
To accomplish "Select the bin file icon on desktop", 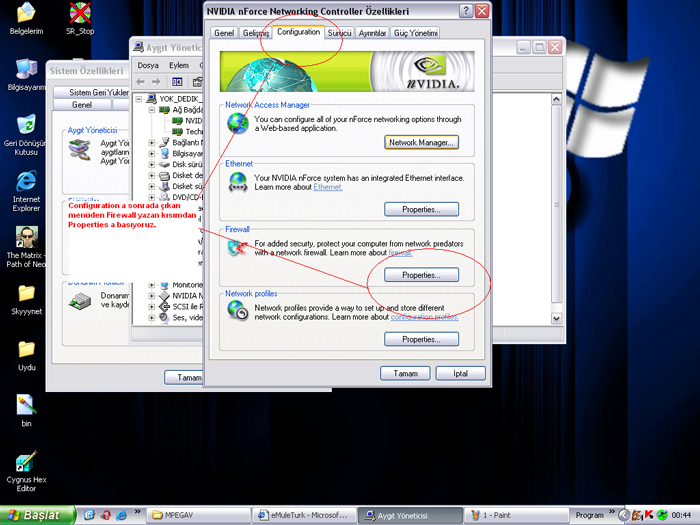I will pos(26,411).
